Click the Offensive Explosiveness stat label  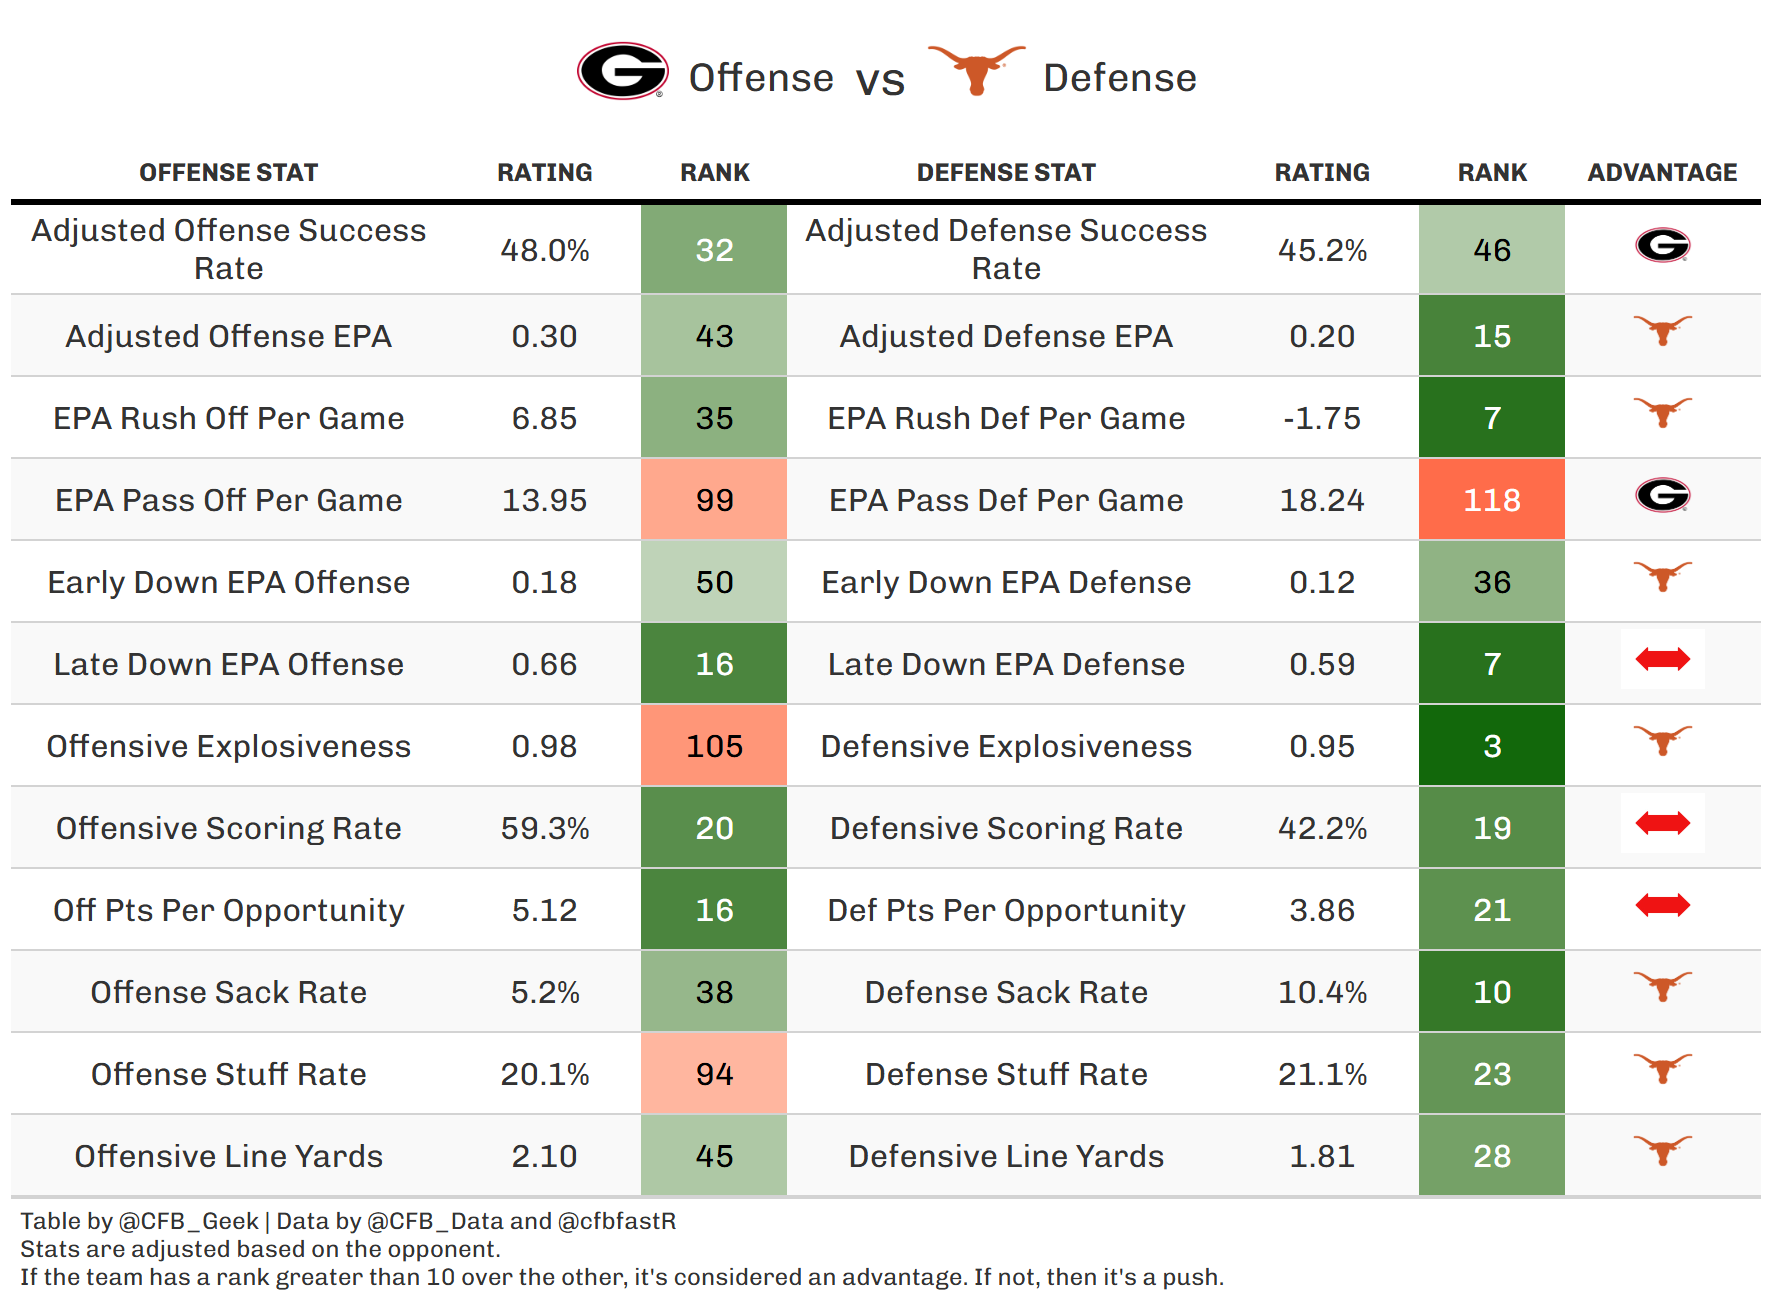(x=228, y=746)
